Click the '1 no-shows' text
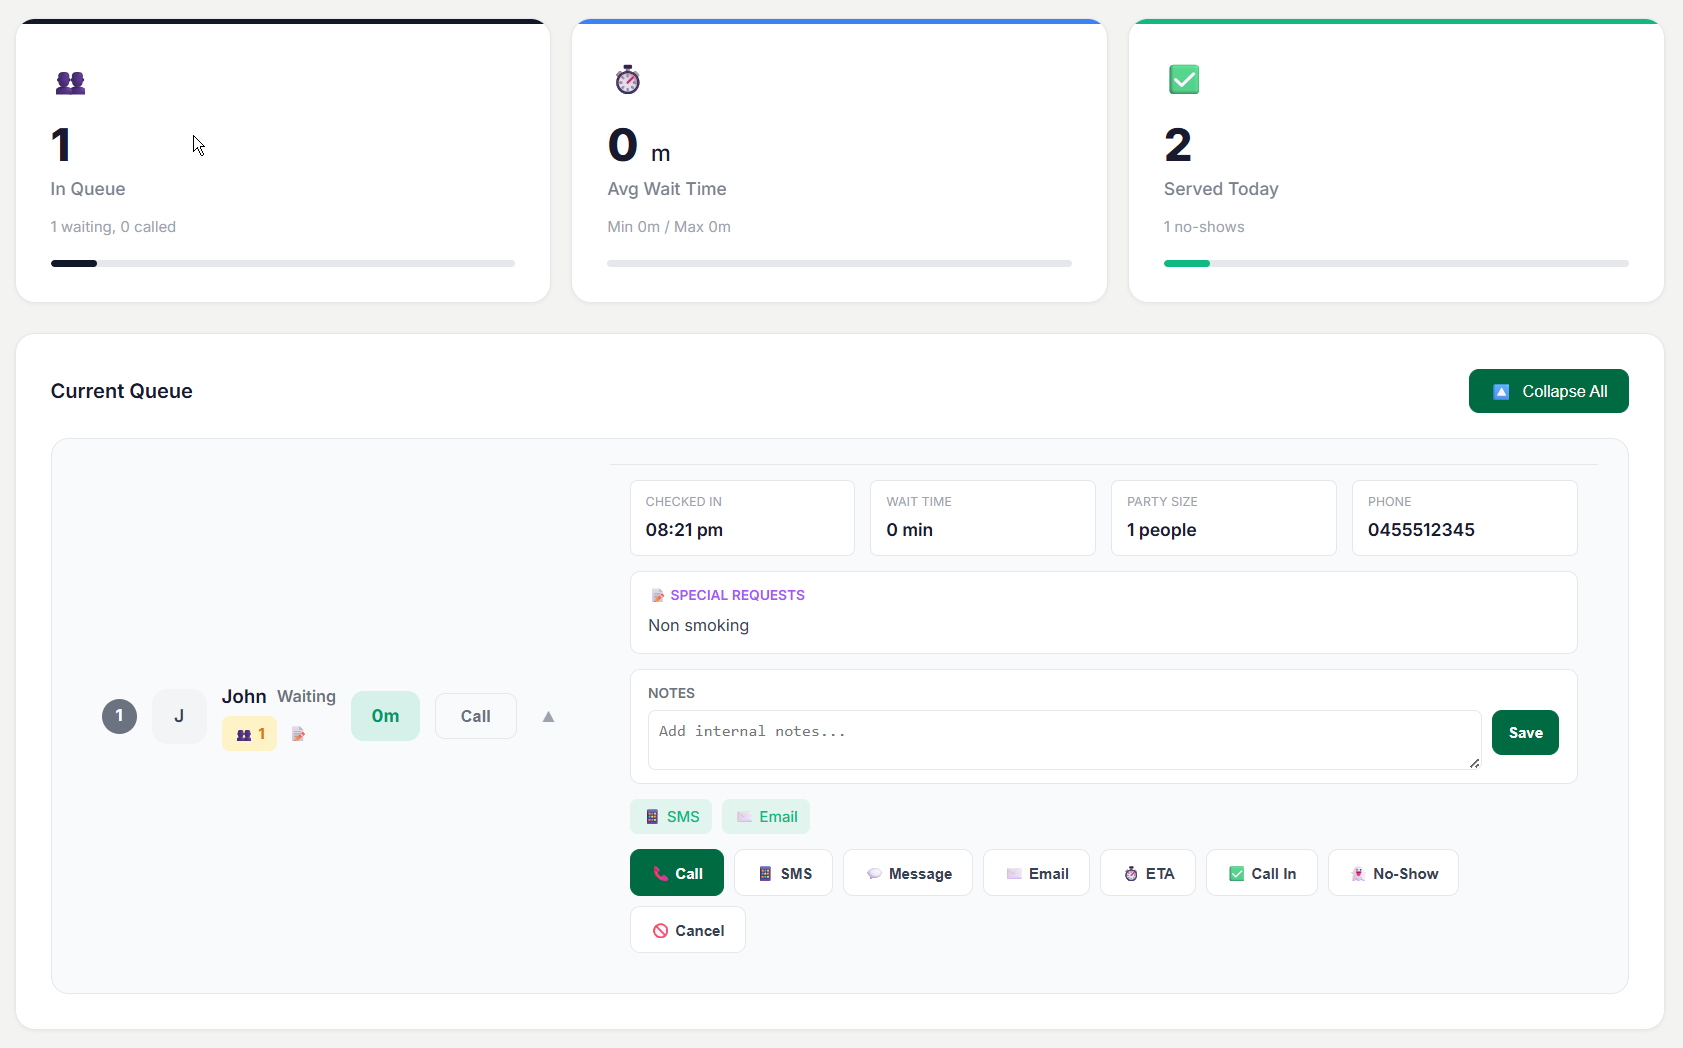 click(x=1204, y=227)
